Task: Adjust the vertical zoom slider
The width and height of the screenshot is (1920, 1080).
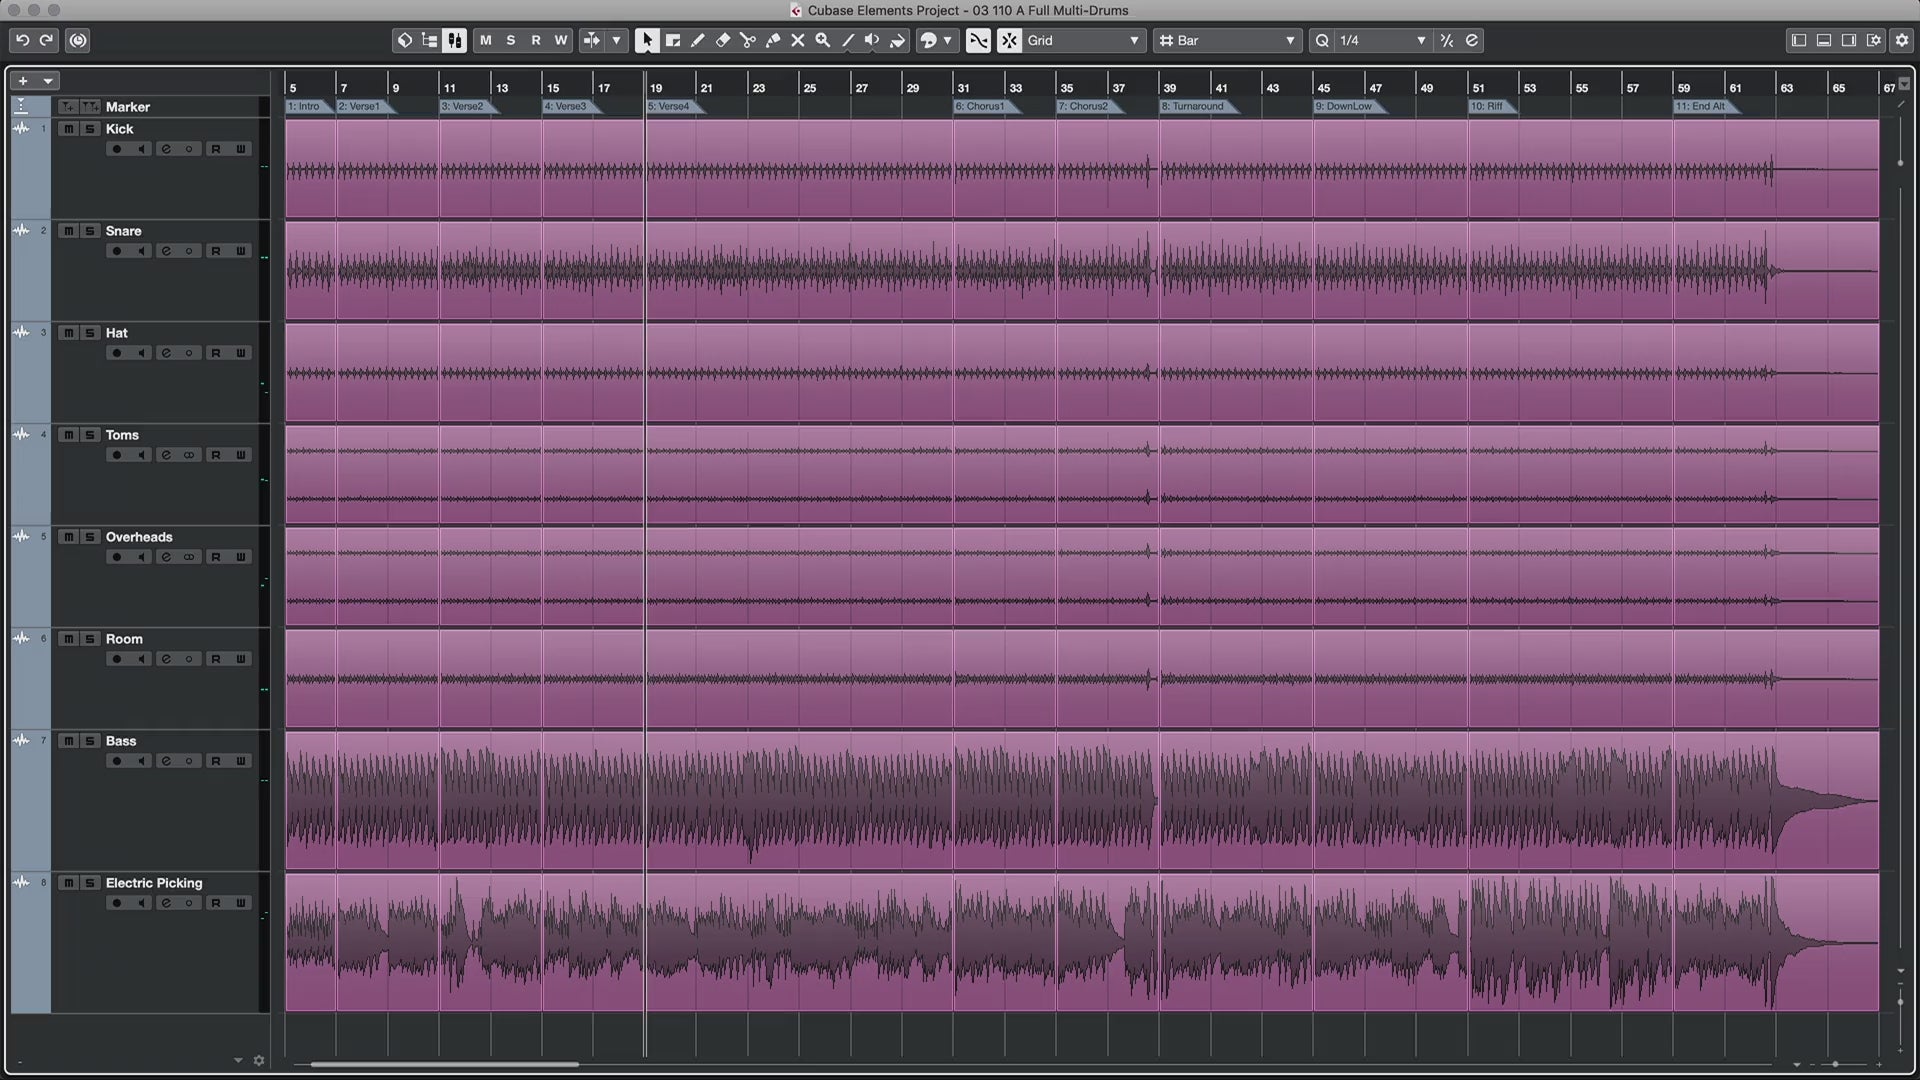Action: pos(1901,1000)
